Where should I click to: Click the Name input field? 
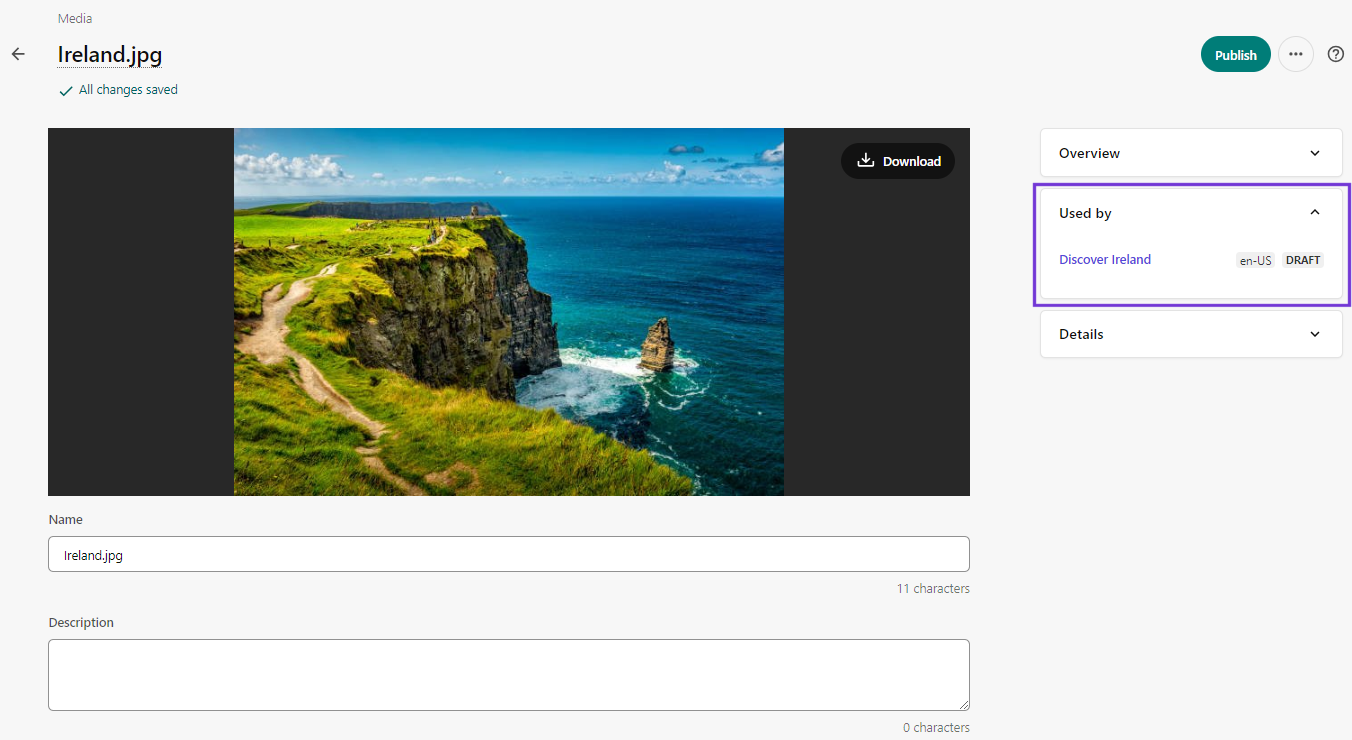[x=509, y=554]
